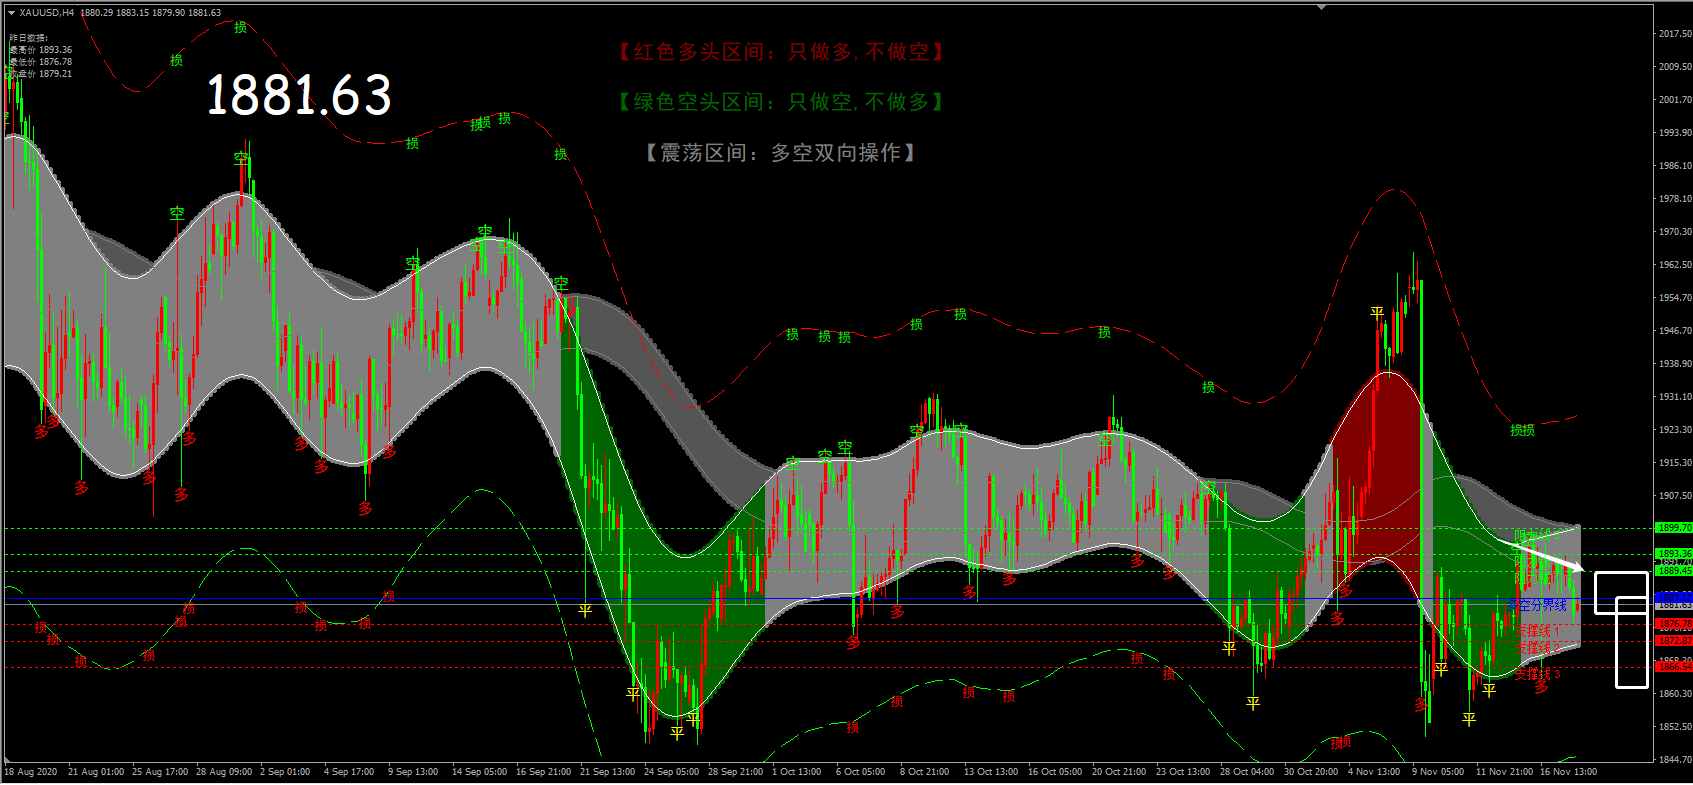Click the 1852.50 price scale value
Viewport: 1693px width, 785px height.
[x=1675, y=727]
